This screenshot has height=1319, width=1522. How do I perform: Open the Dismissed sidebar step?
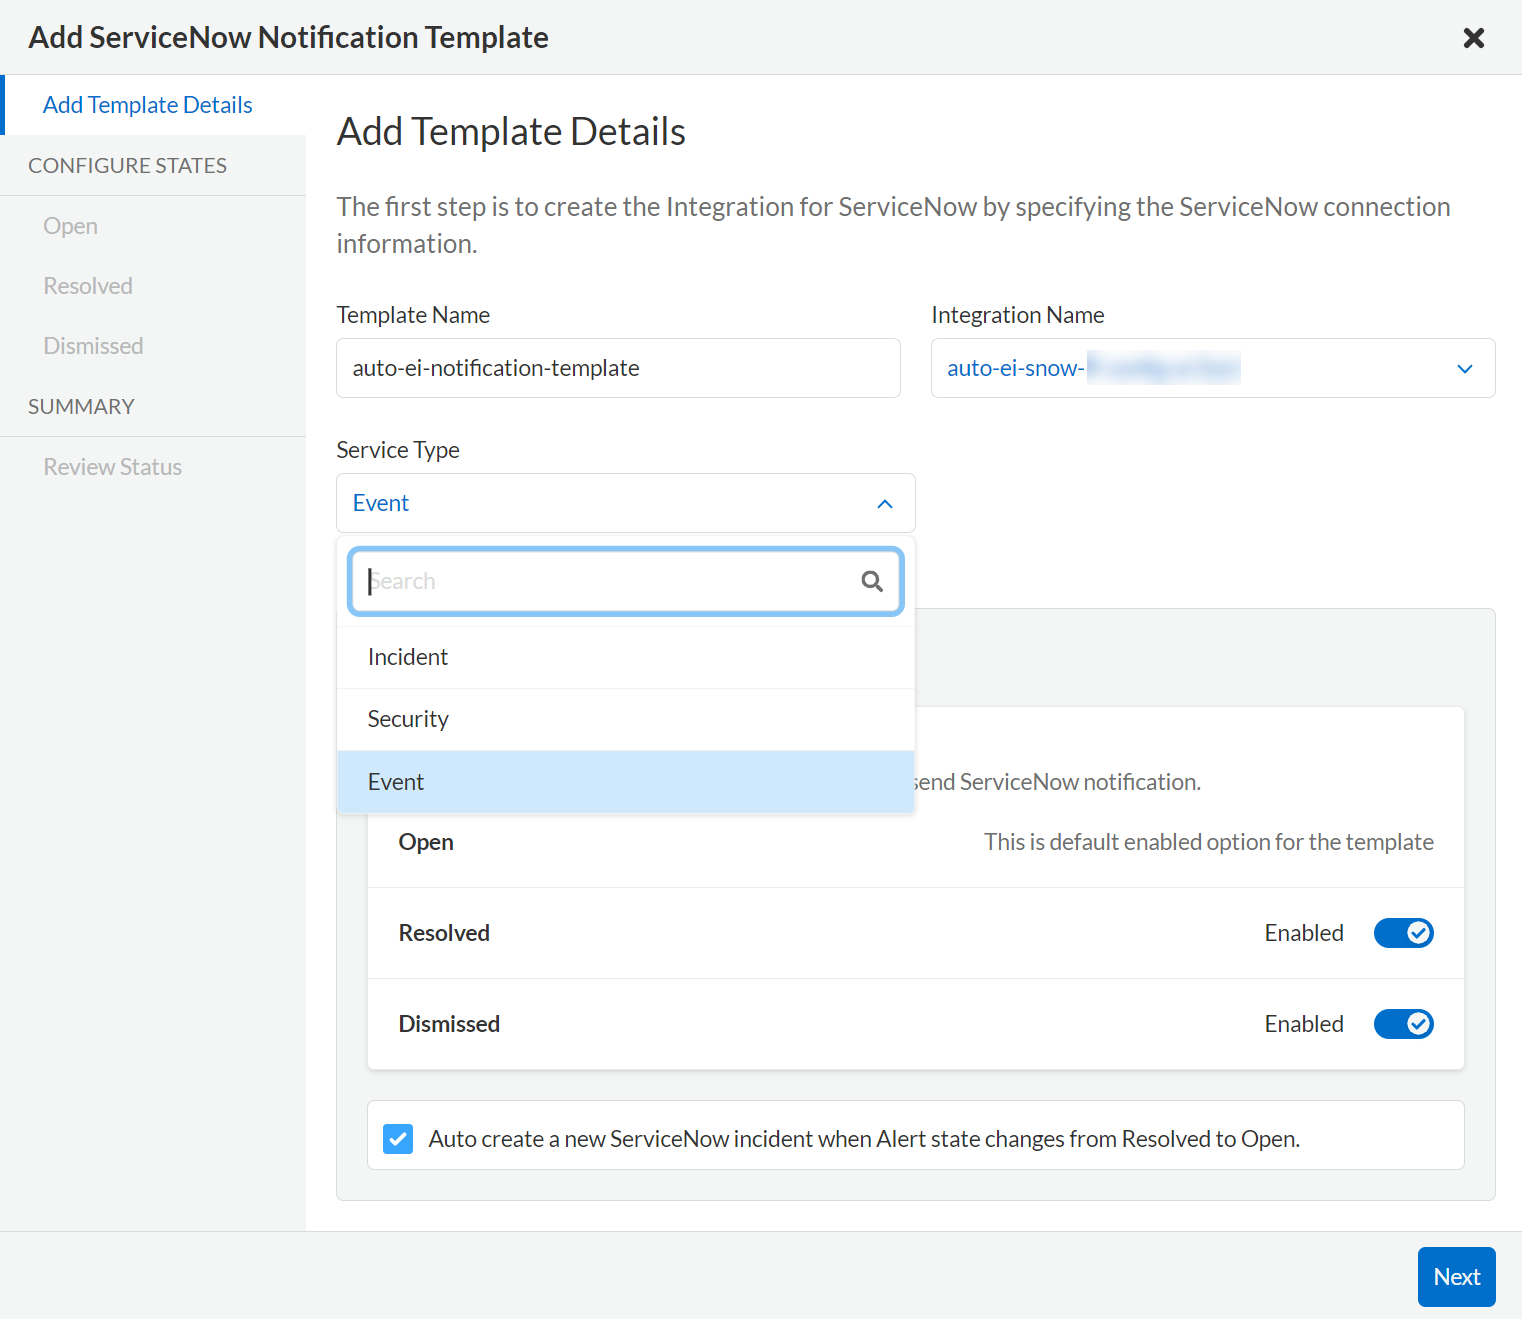pos(94,346)
